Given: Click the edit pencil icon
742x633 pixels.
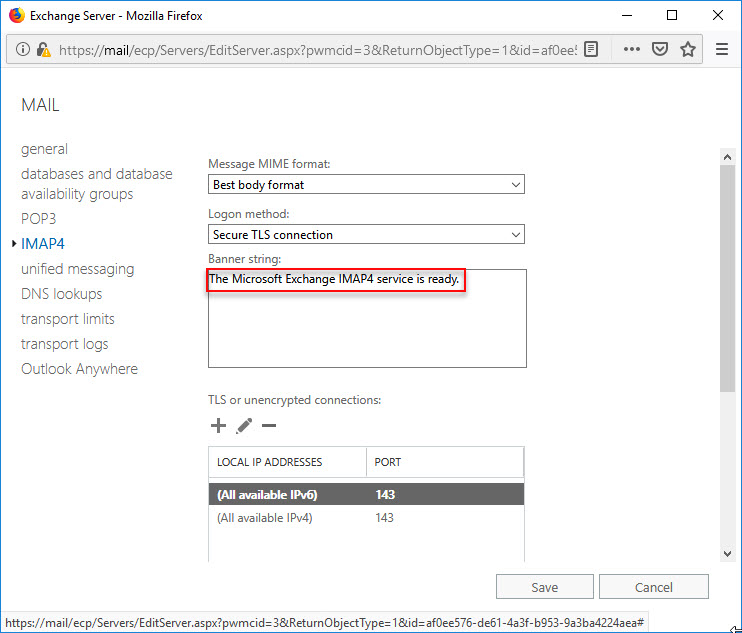Looking at the screenshot, I should (244, 426).
